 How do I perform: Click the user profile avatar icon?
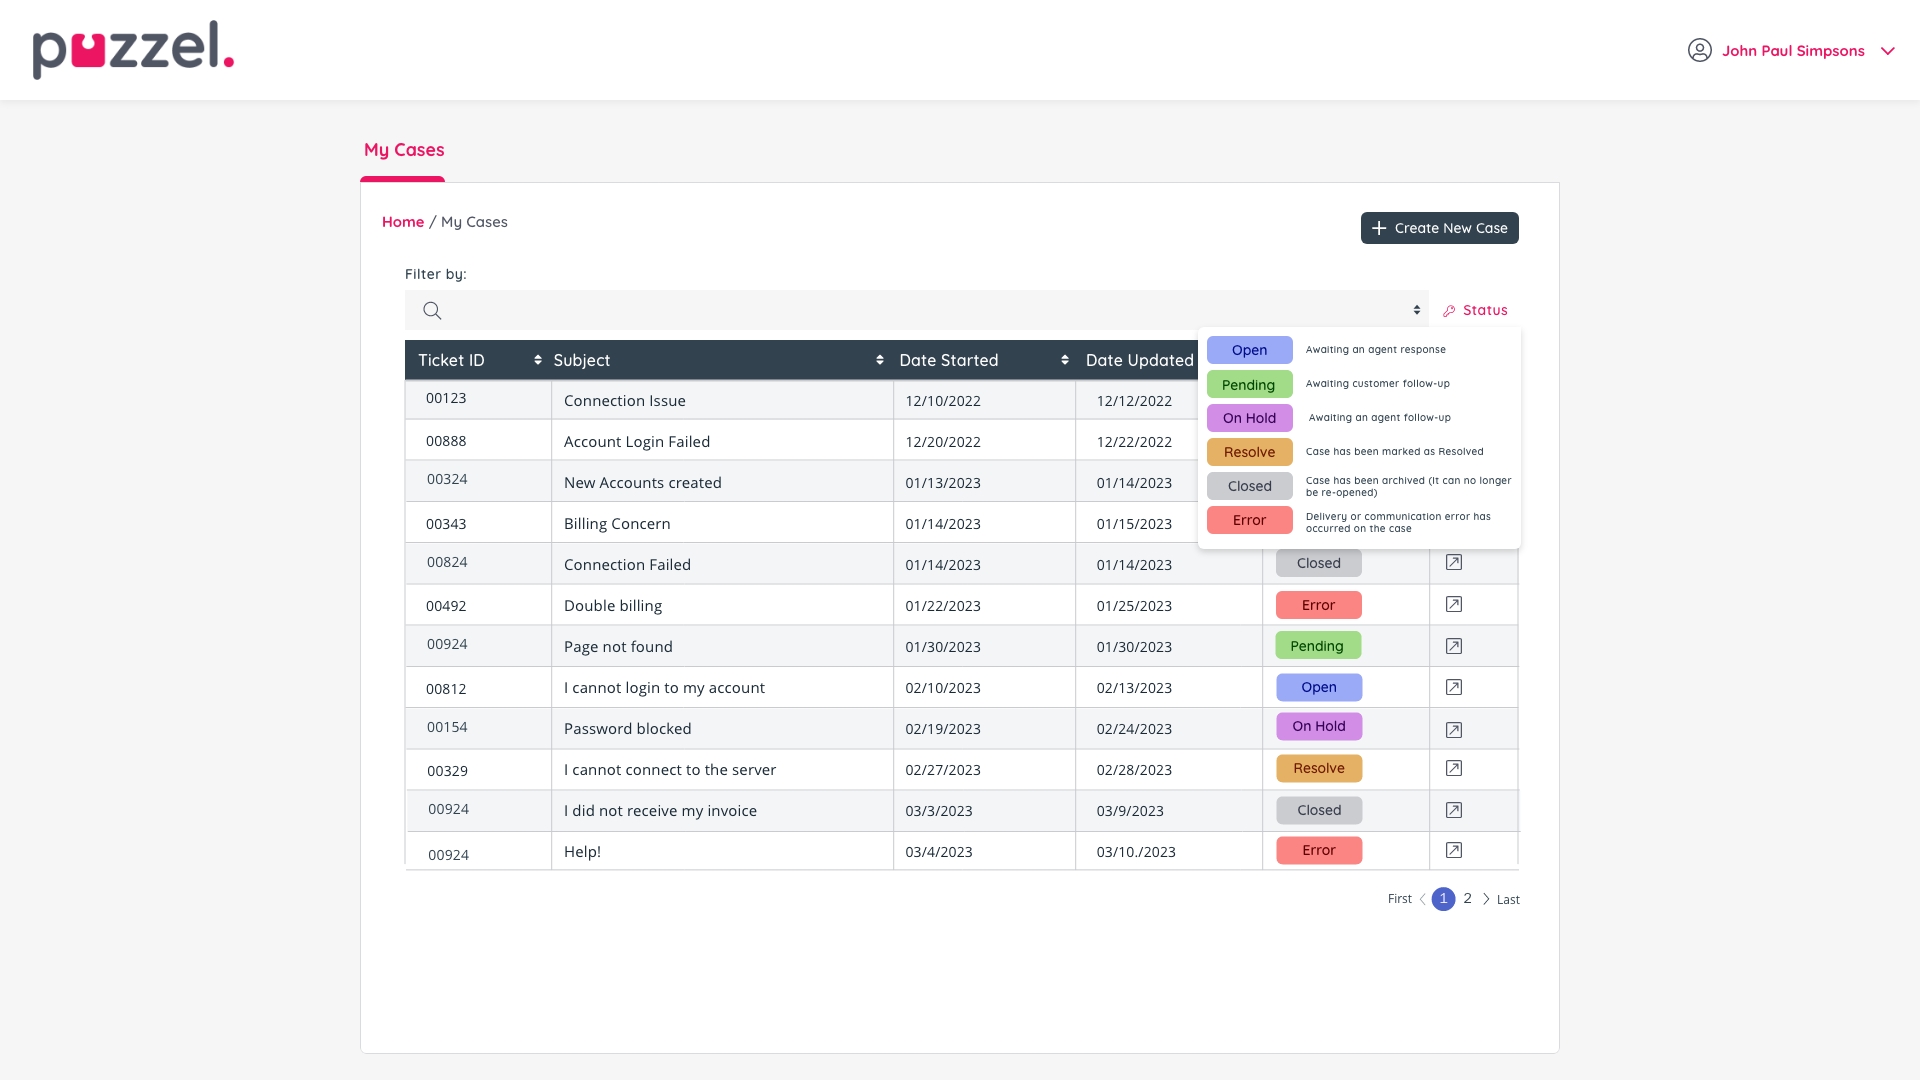coord(1699,51)
